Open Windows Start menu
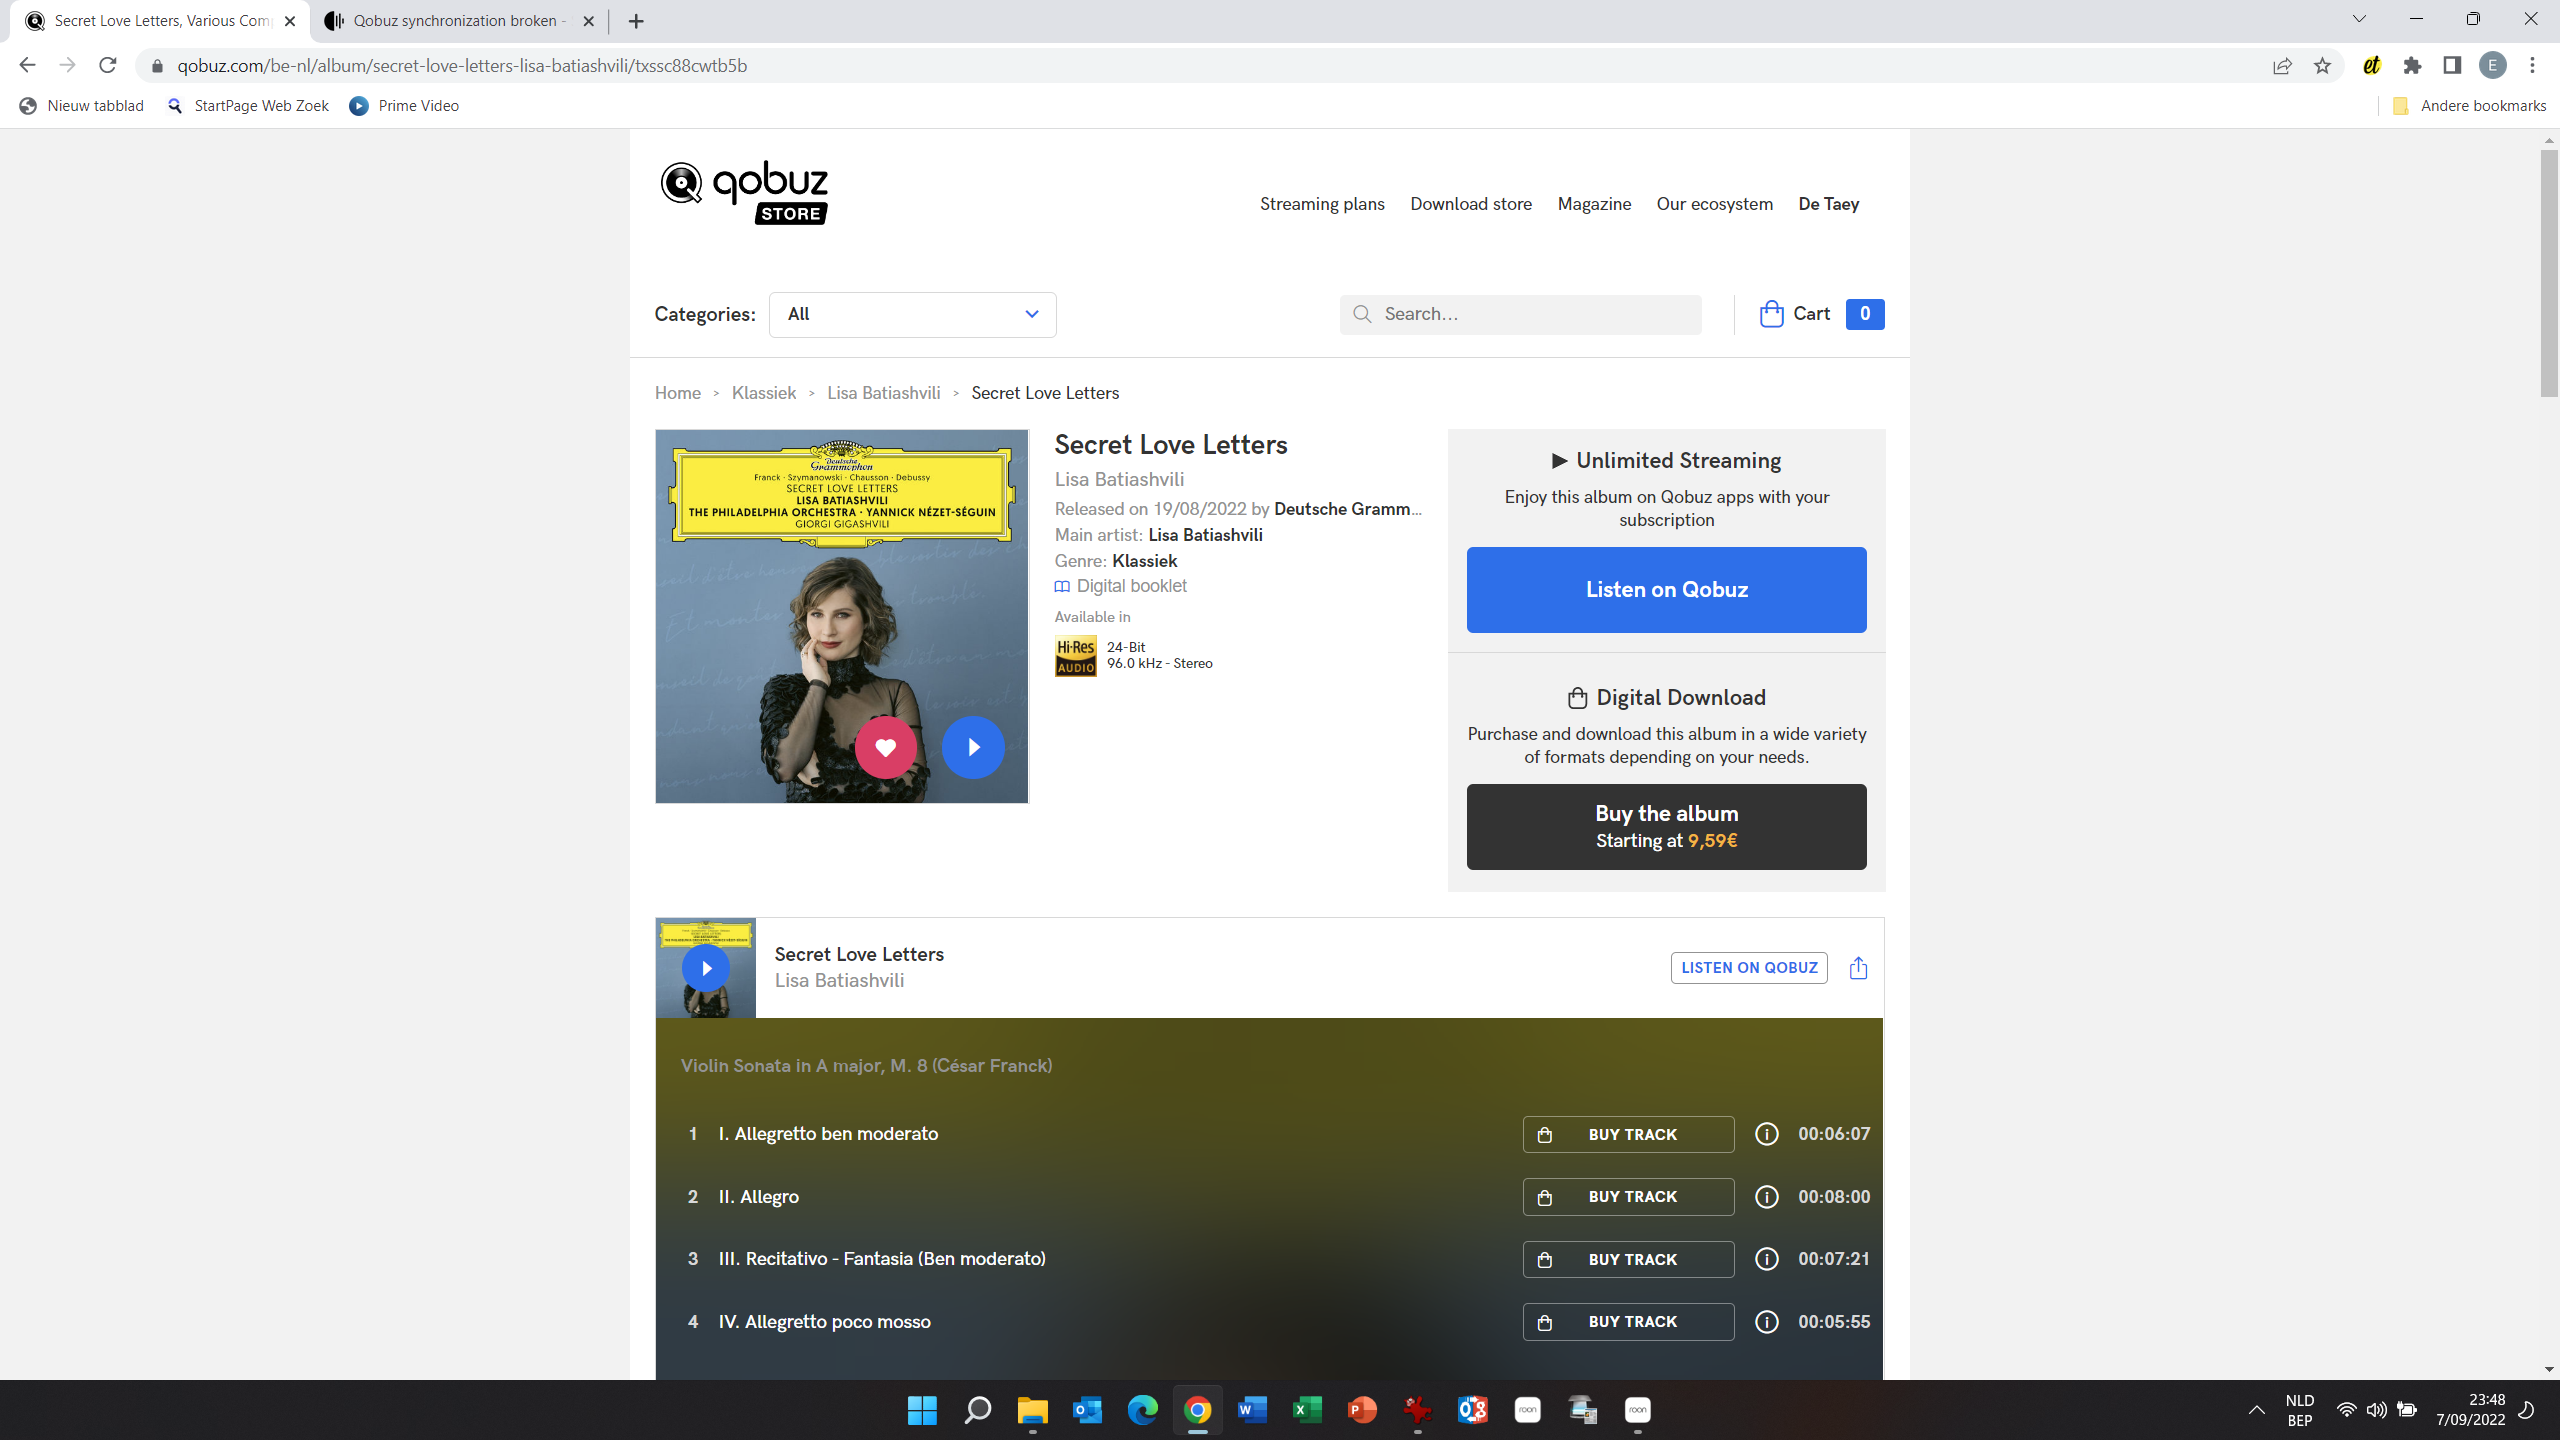Image resolution: width=2560 pixels, height=1440 pixels. (922, 1410)
